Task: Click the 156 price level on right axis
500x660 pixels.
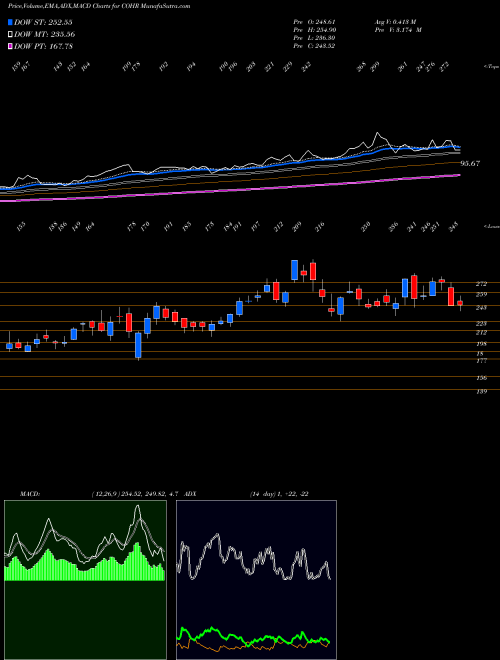Action: point(481,378)
